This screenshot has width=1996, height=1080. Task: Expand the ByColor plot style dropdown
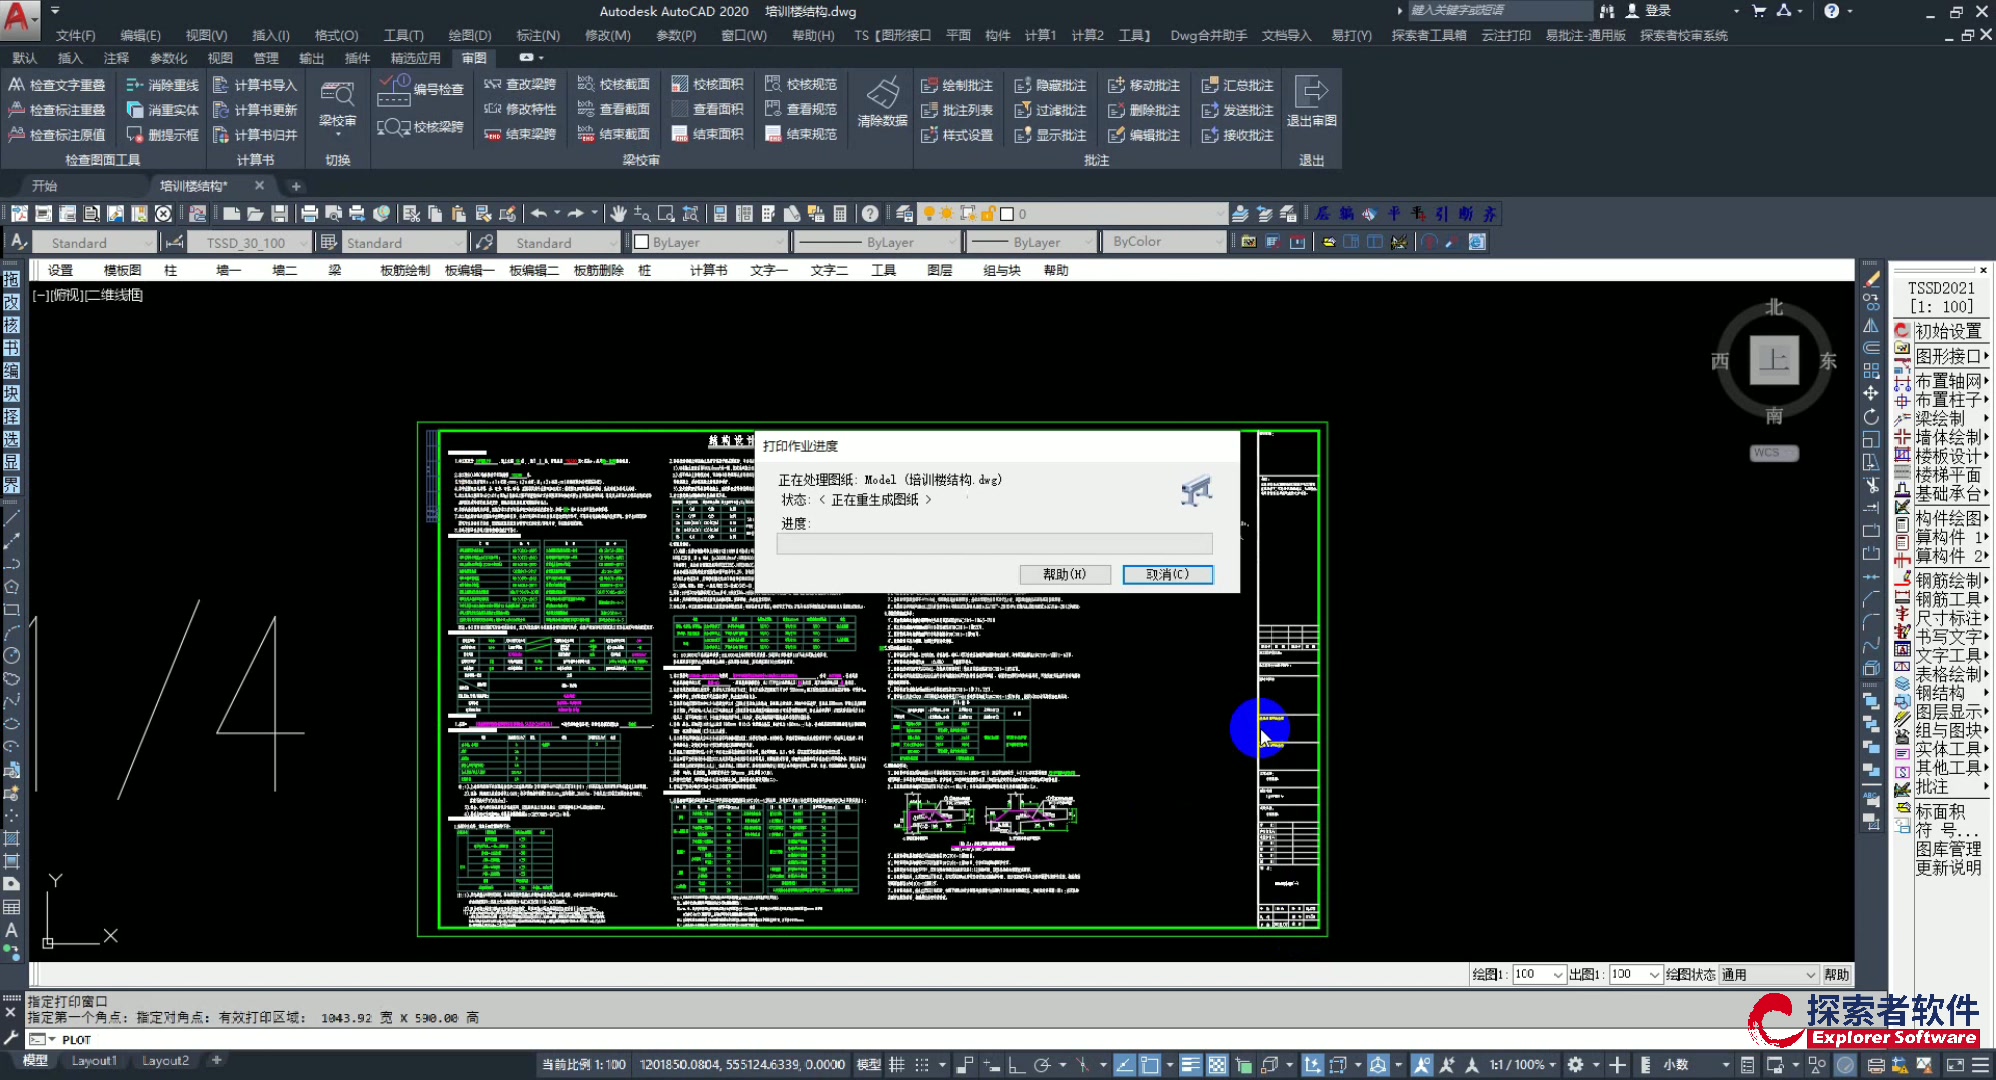[1217, 242]
